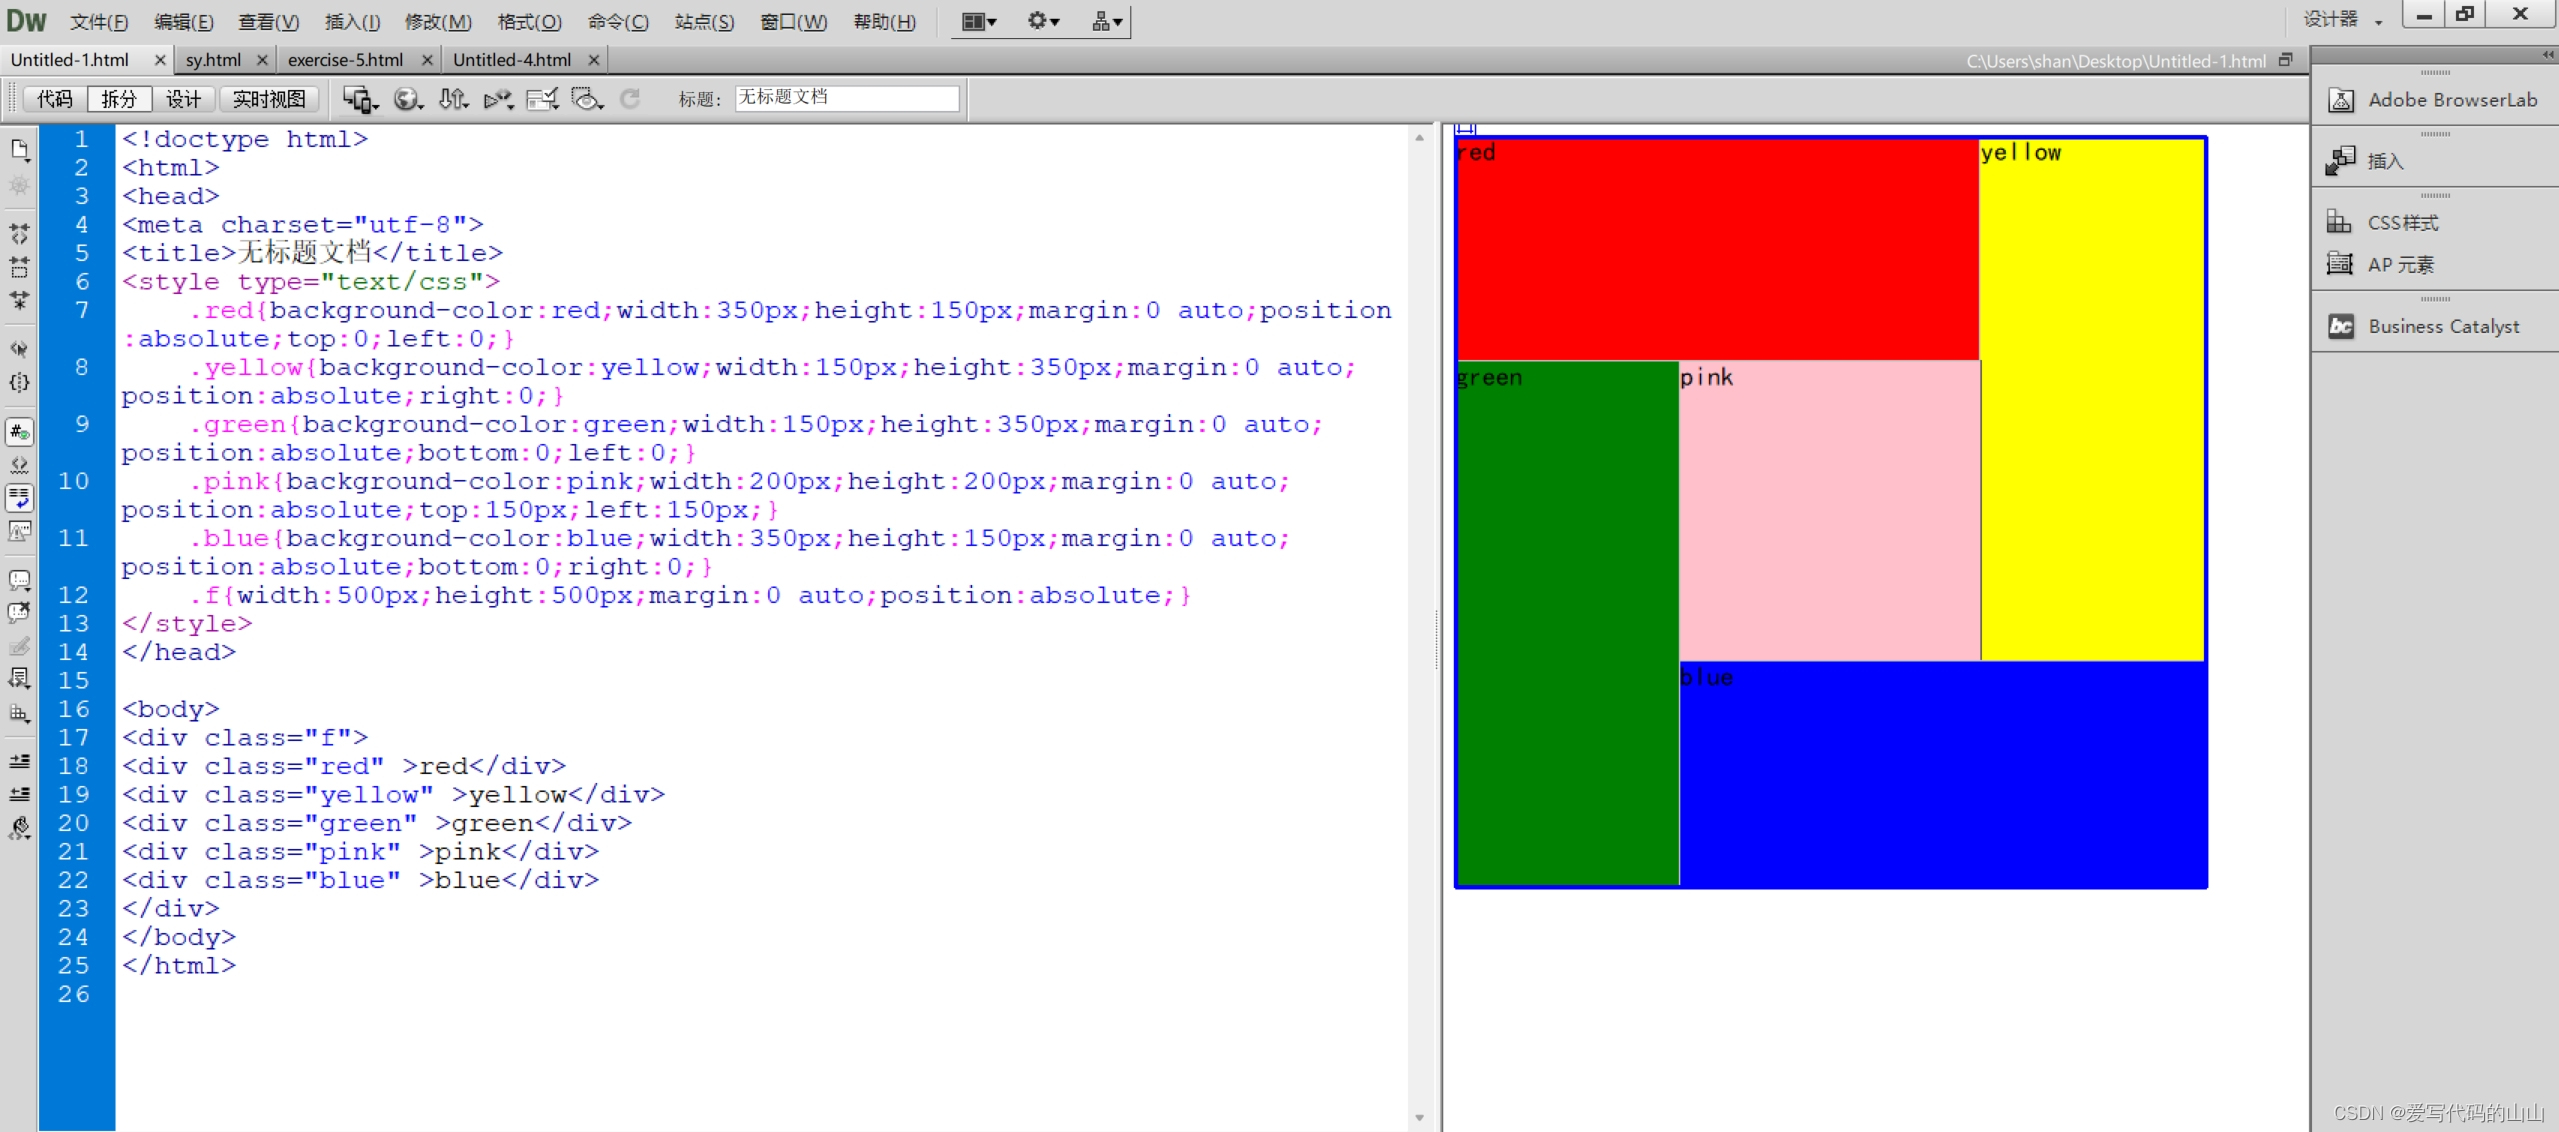Screen dimensions: 2559x1132
Task: Open CSS样式 panel icon
Action: point(2339,222)
